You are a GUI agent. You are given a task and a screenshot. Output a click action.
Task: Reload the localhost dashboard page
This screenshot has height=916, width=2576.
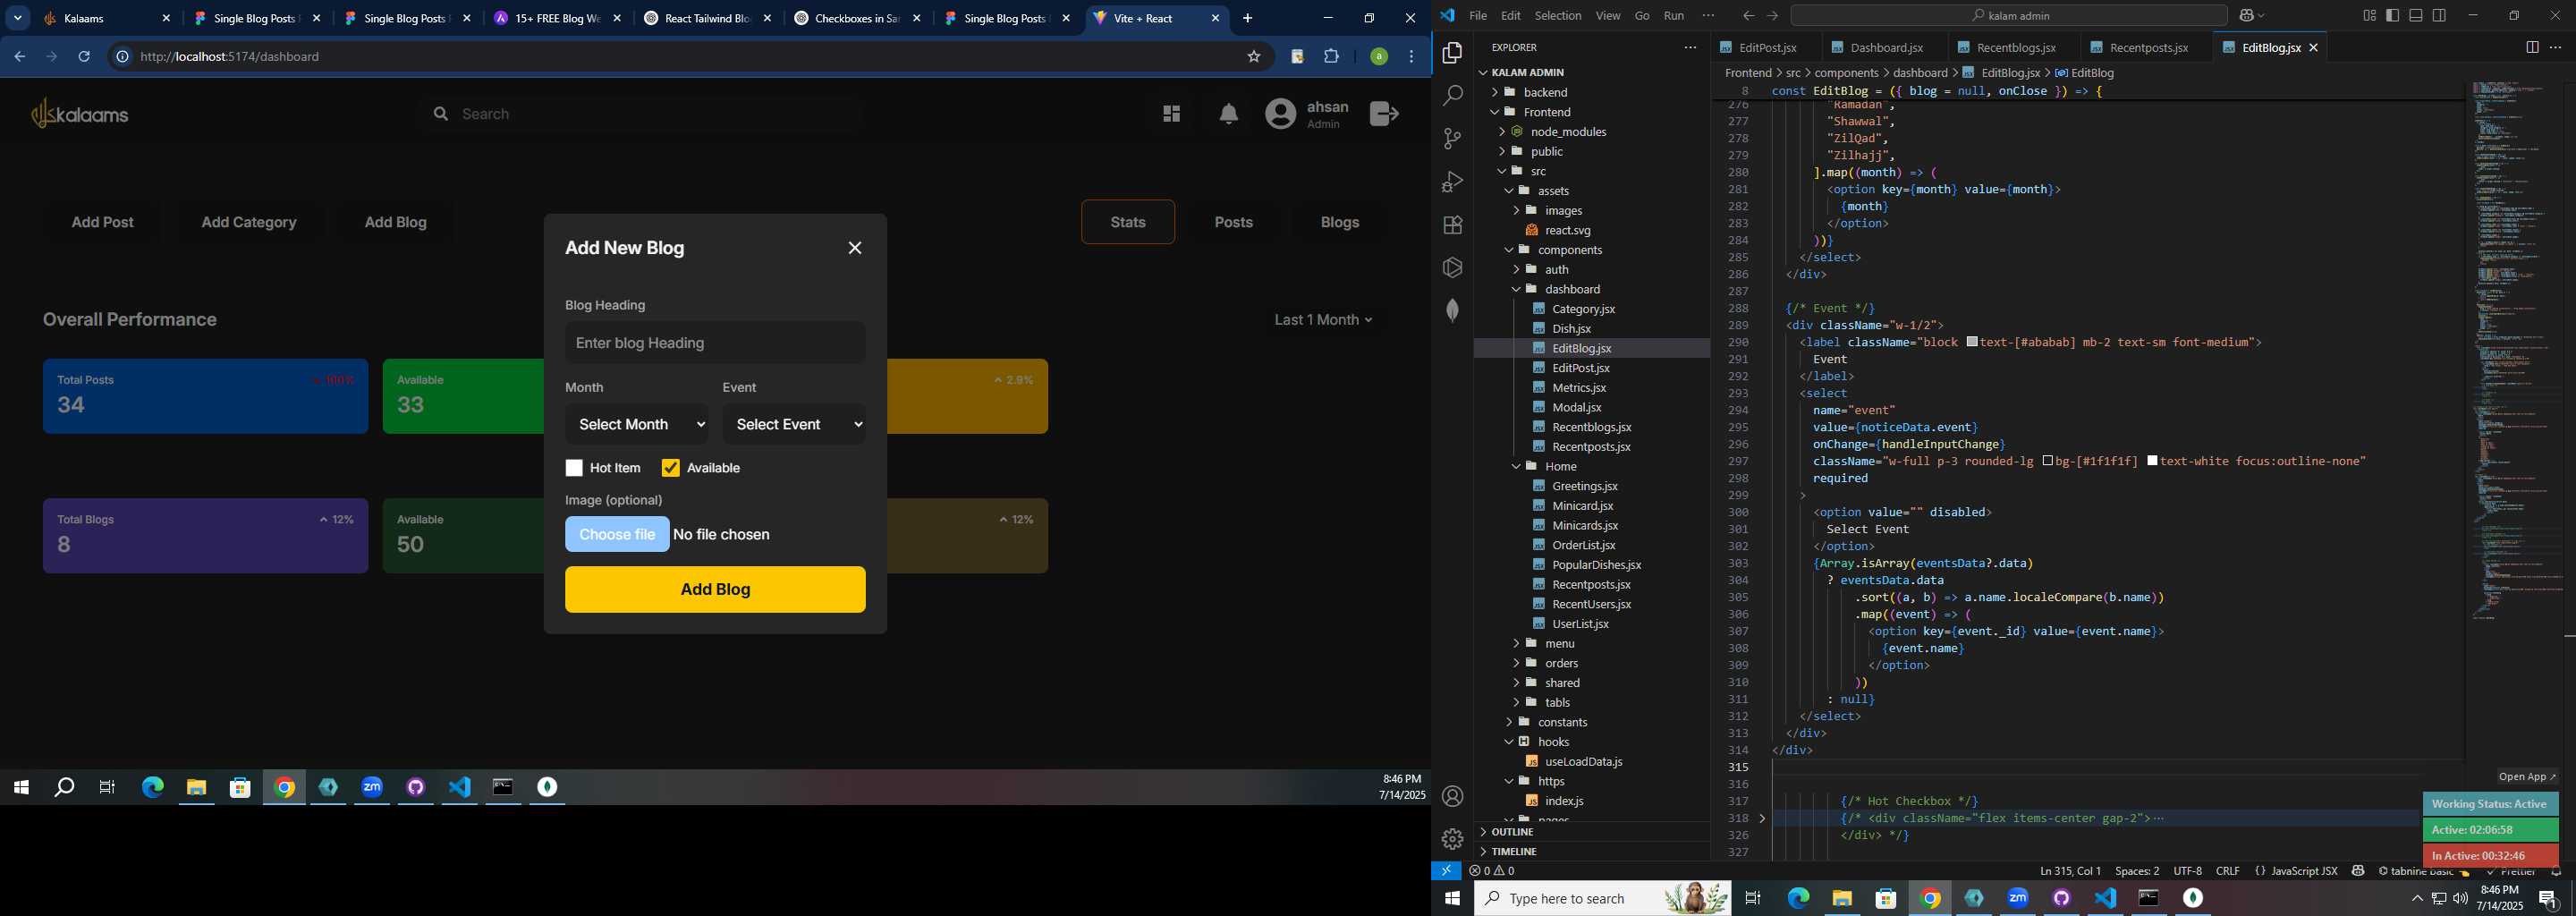(x=85, y=57)
